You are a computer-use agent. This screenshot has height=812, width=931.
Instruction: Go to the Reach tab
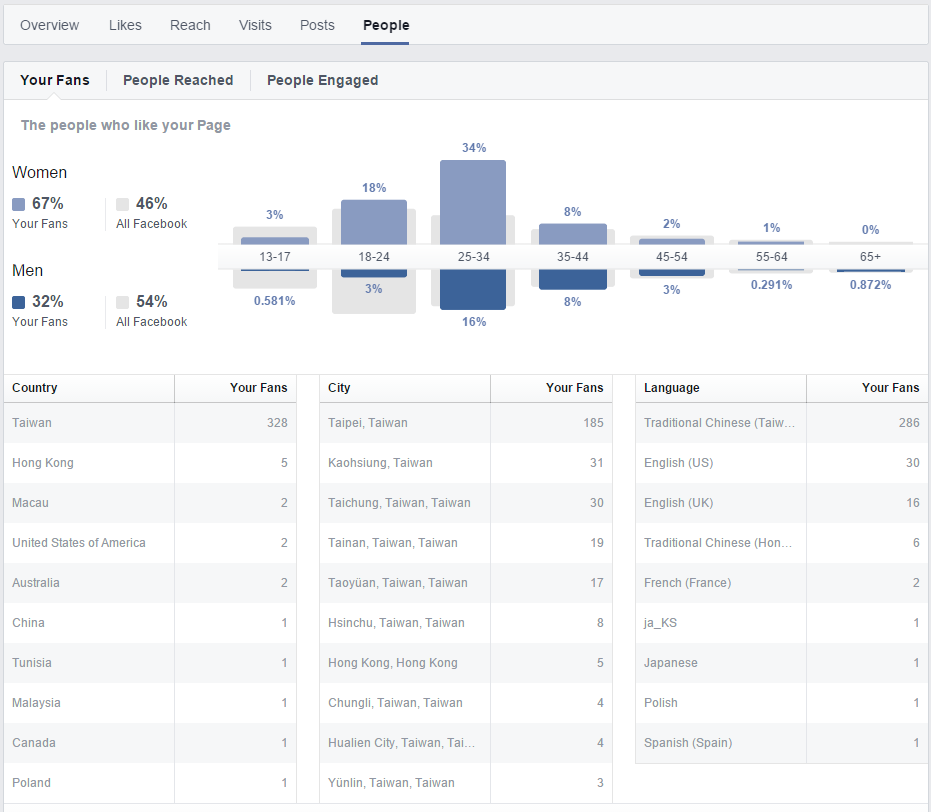[190, 25]
